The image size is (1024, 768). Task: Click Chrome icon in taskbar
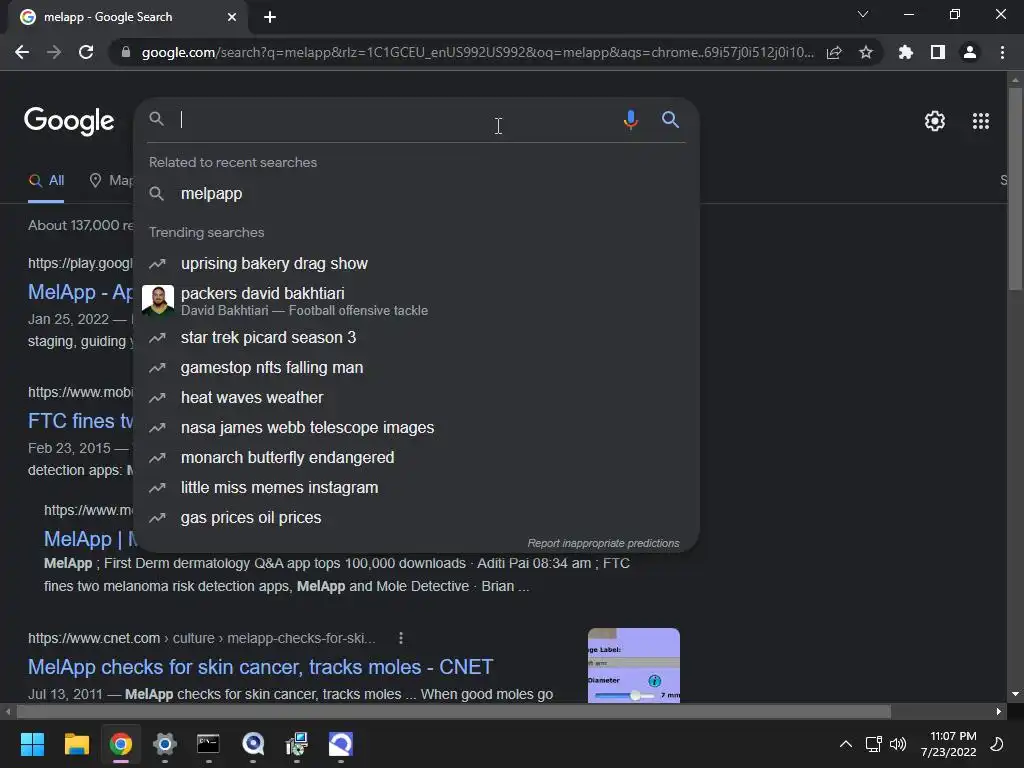click(121, 744)
